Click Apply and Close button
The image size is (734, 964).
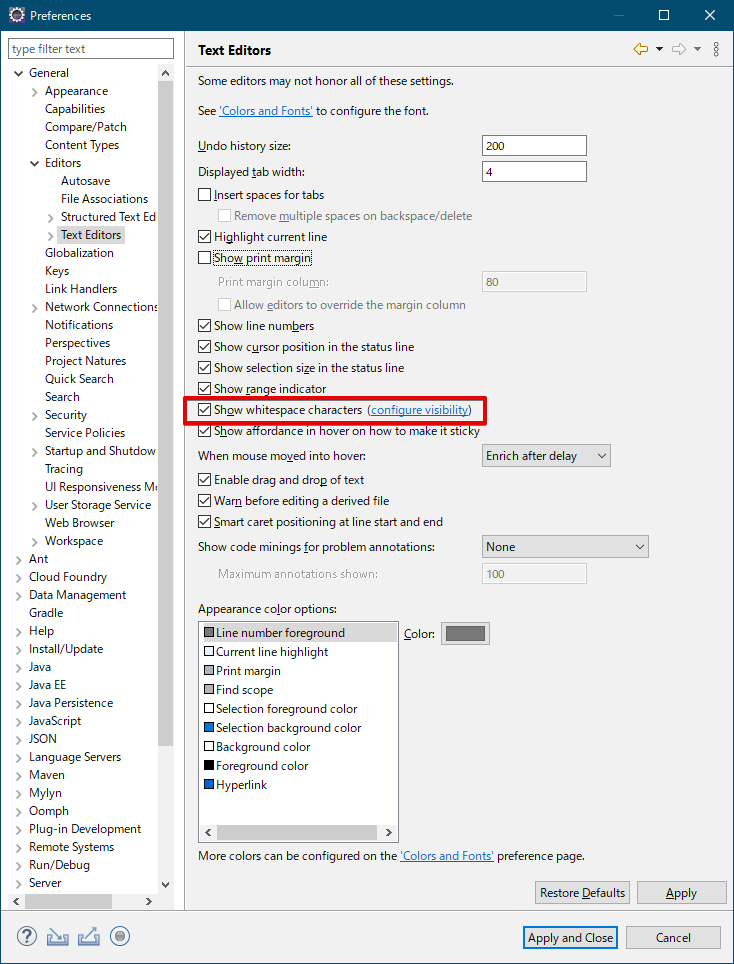click(x=570, y=938)
